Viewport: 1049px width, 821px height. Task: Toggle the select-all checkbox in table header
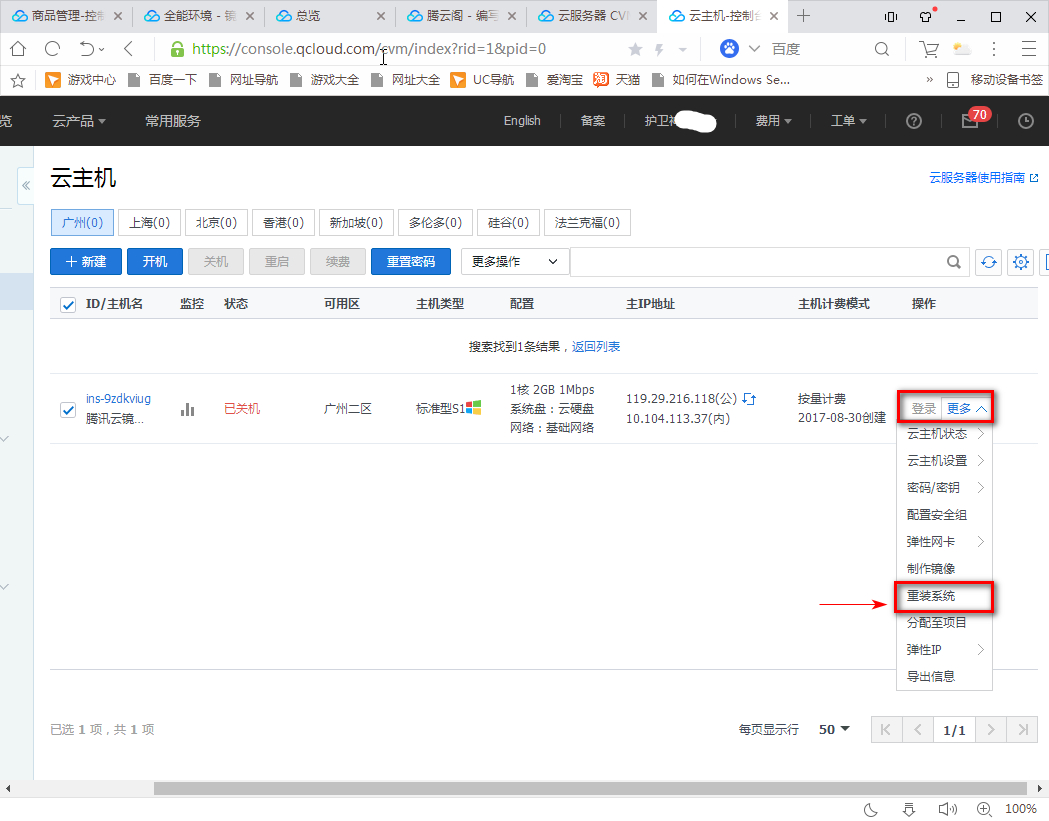pyautogui.click(x=68, y=305)
